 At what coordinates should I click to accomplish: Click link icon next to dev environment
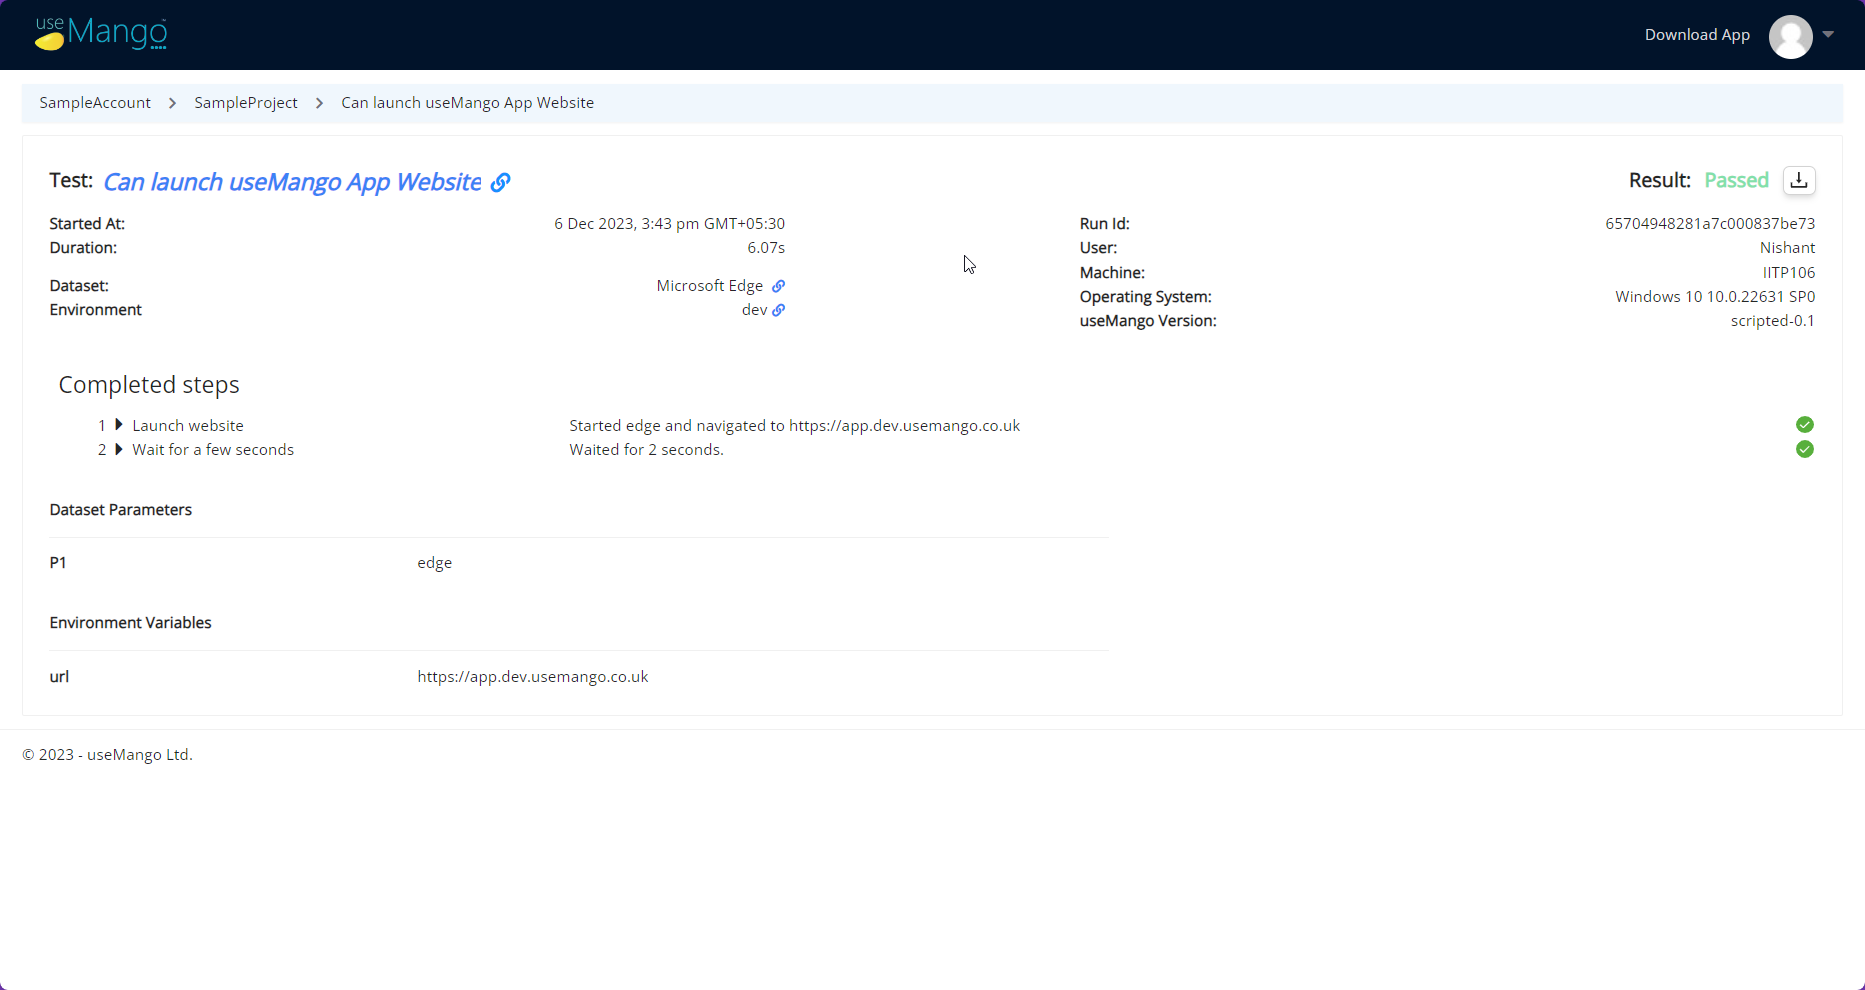(778, 310)
